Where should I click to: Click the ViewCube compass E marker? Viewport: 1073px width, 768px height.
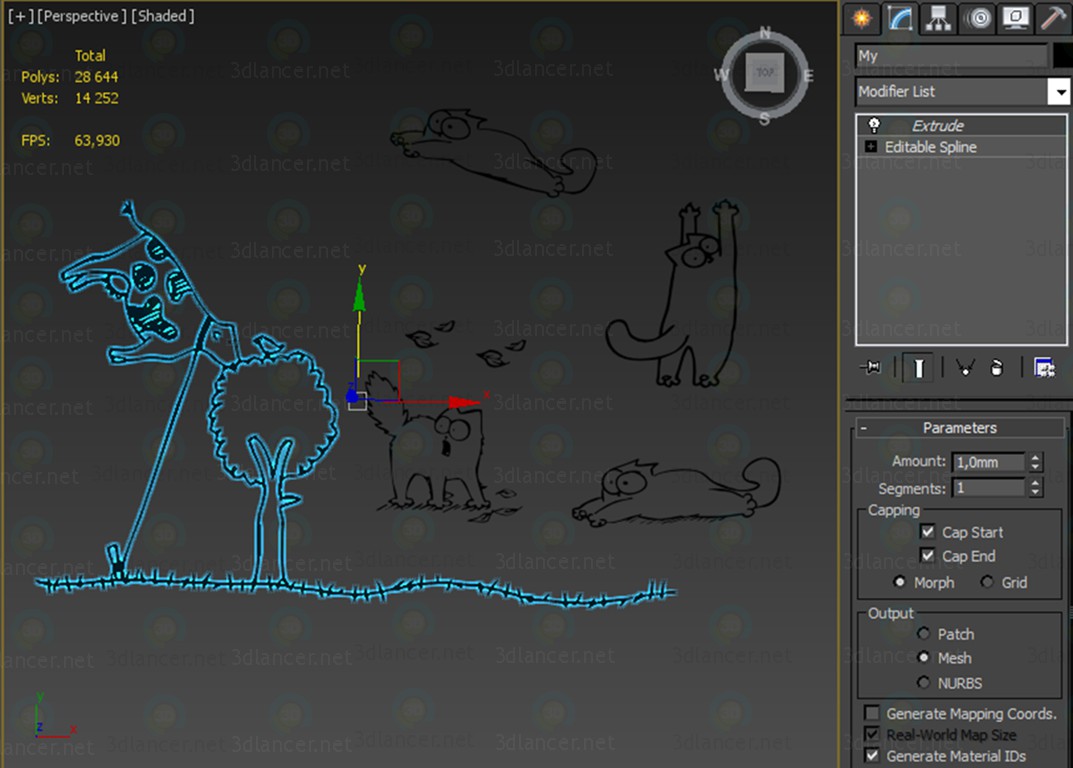tap(808, 76)
